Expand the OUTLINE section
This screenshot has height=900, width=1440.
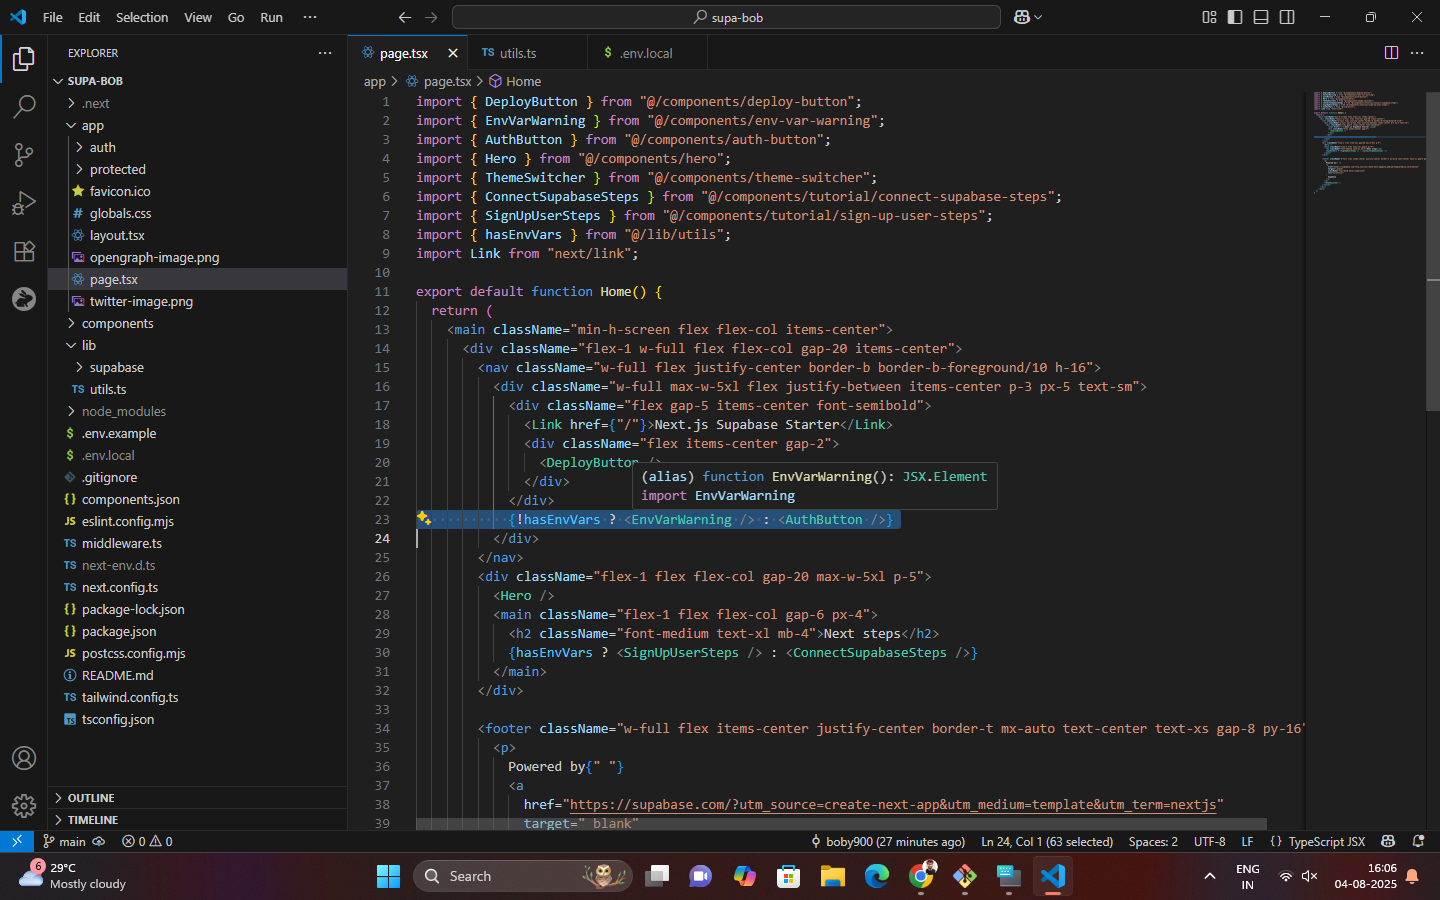[198, 798]
